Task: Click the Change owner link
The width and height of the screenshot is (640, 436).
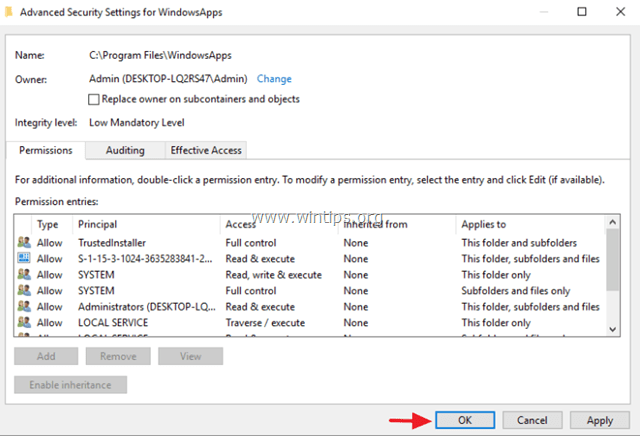Action: point(274,79)
